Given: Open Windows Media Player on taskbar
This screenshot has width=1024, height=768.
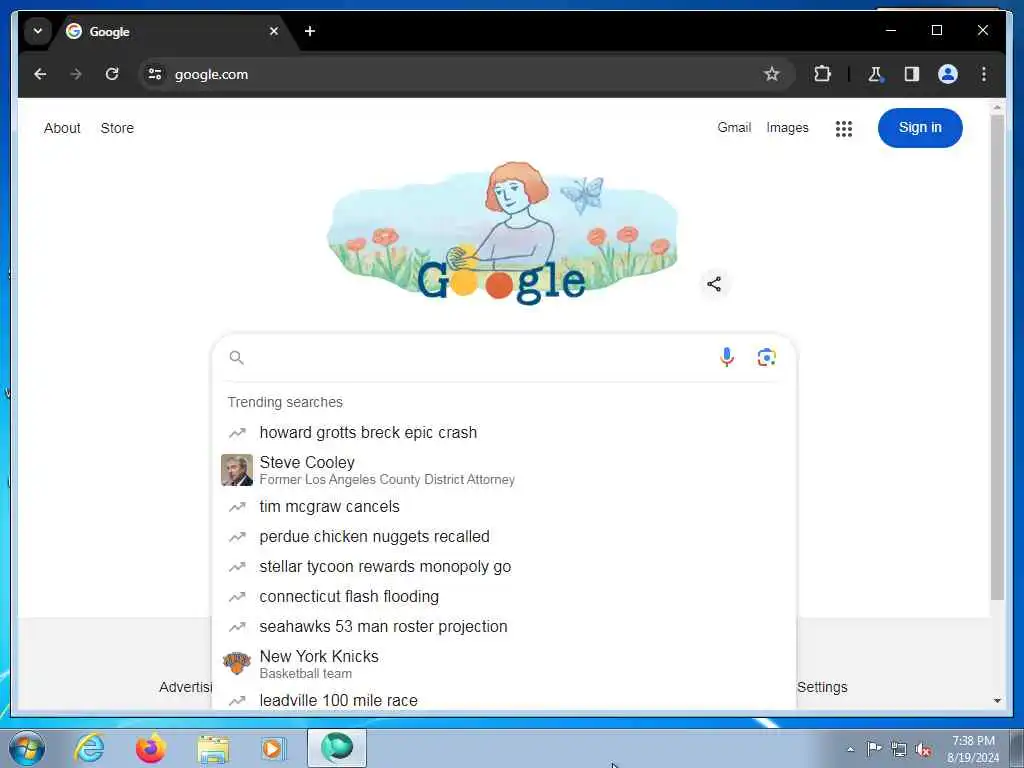Looking at the screenshot, I should pyautogui.click(x=273, y=748).
